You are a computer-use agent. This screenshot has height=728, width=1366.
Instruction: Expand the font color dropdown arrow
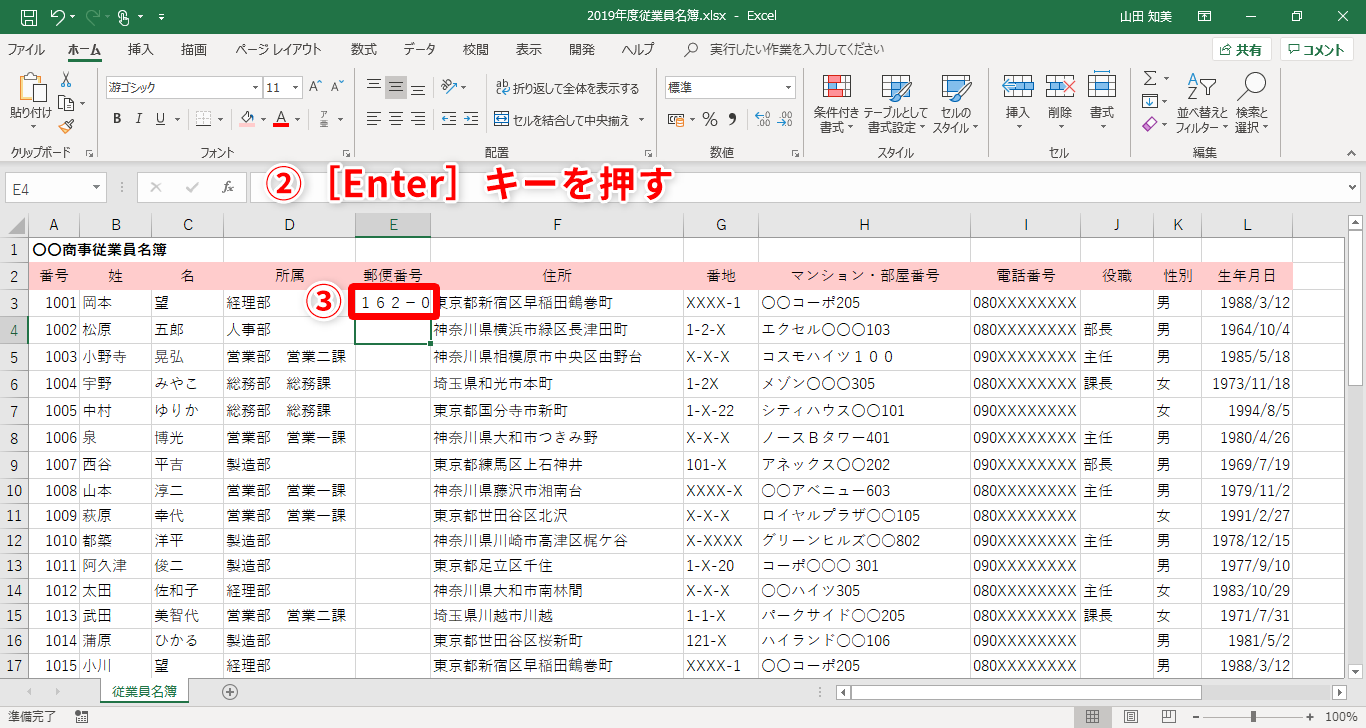click(298, 119)
